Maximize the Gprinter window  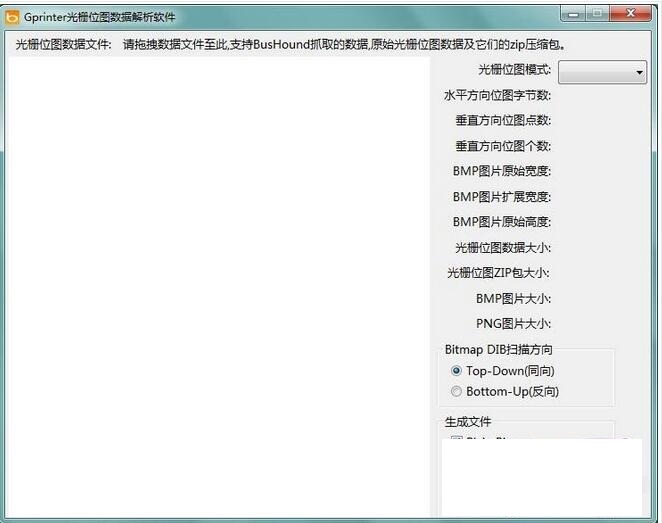point(598,14)
